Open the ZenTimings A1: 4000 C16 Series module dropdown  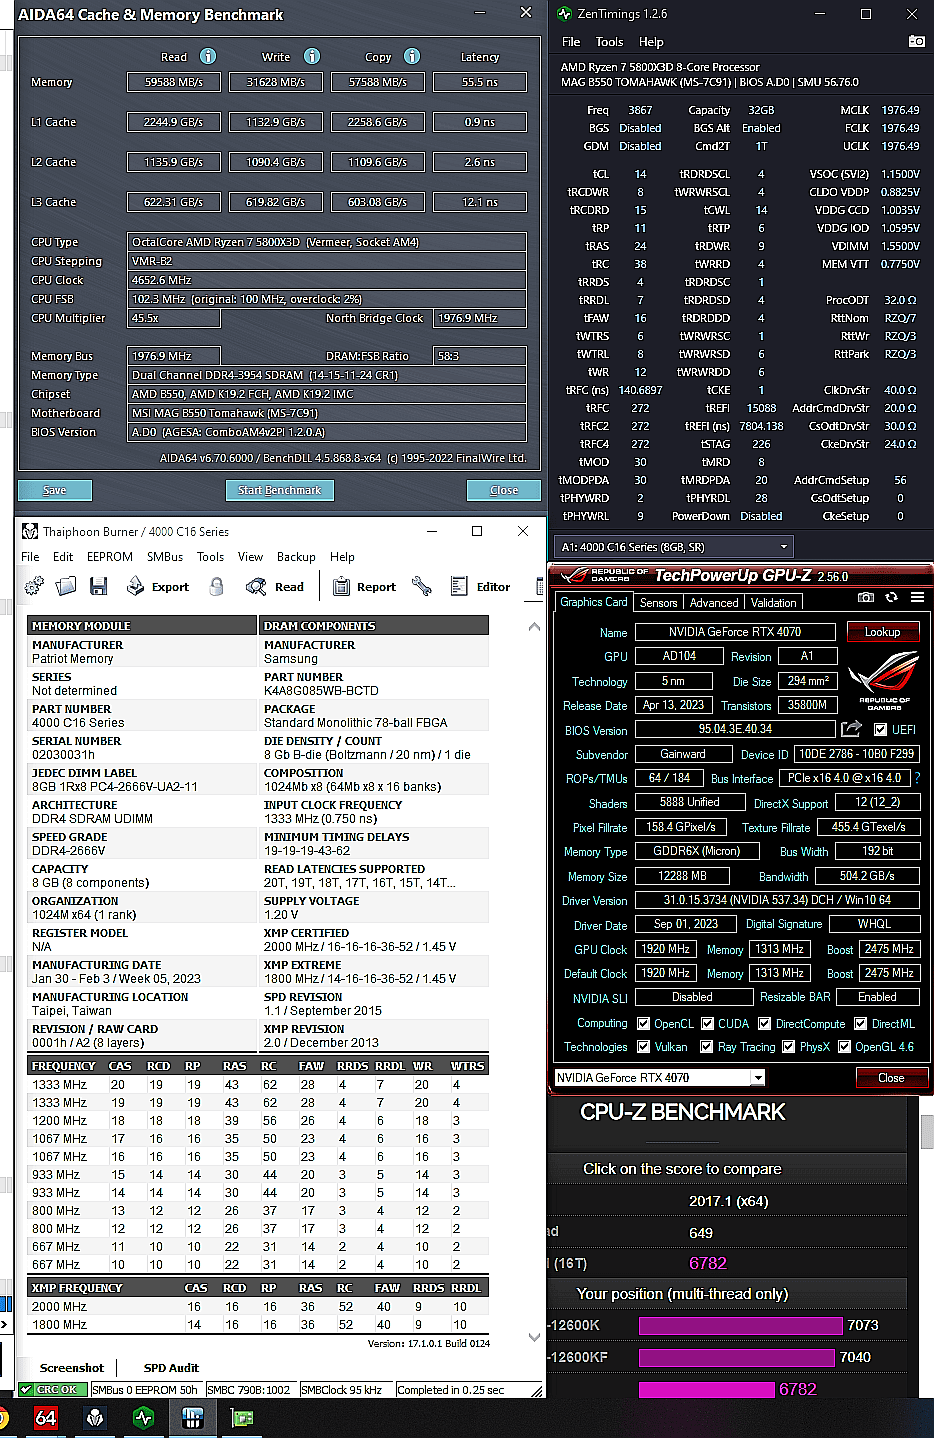click(x=674, y=546)
